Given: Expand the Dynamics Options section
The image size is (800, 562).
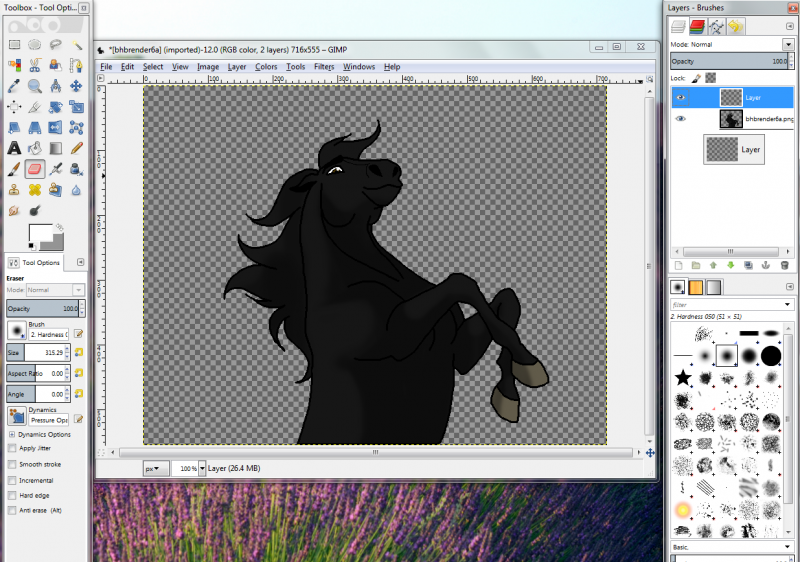Looking at the screenshot, I should click(x=12, y=435).
